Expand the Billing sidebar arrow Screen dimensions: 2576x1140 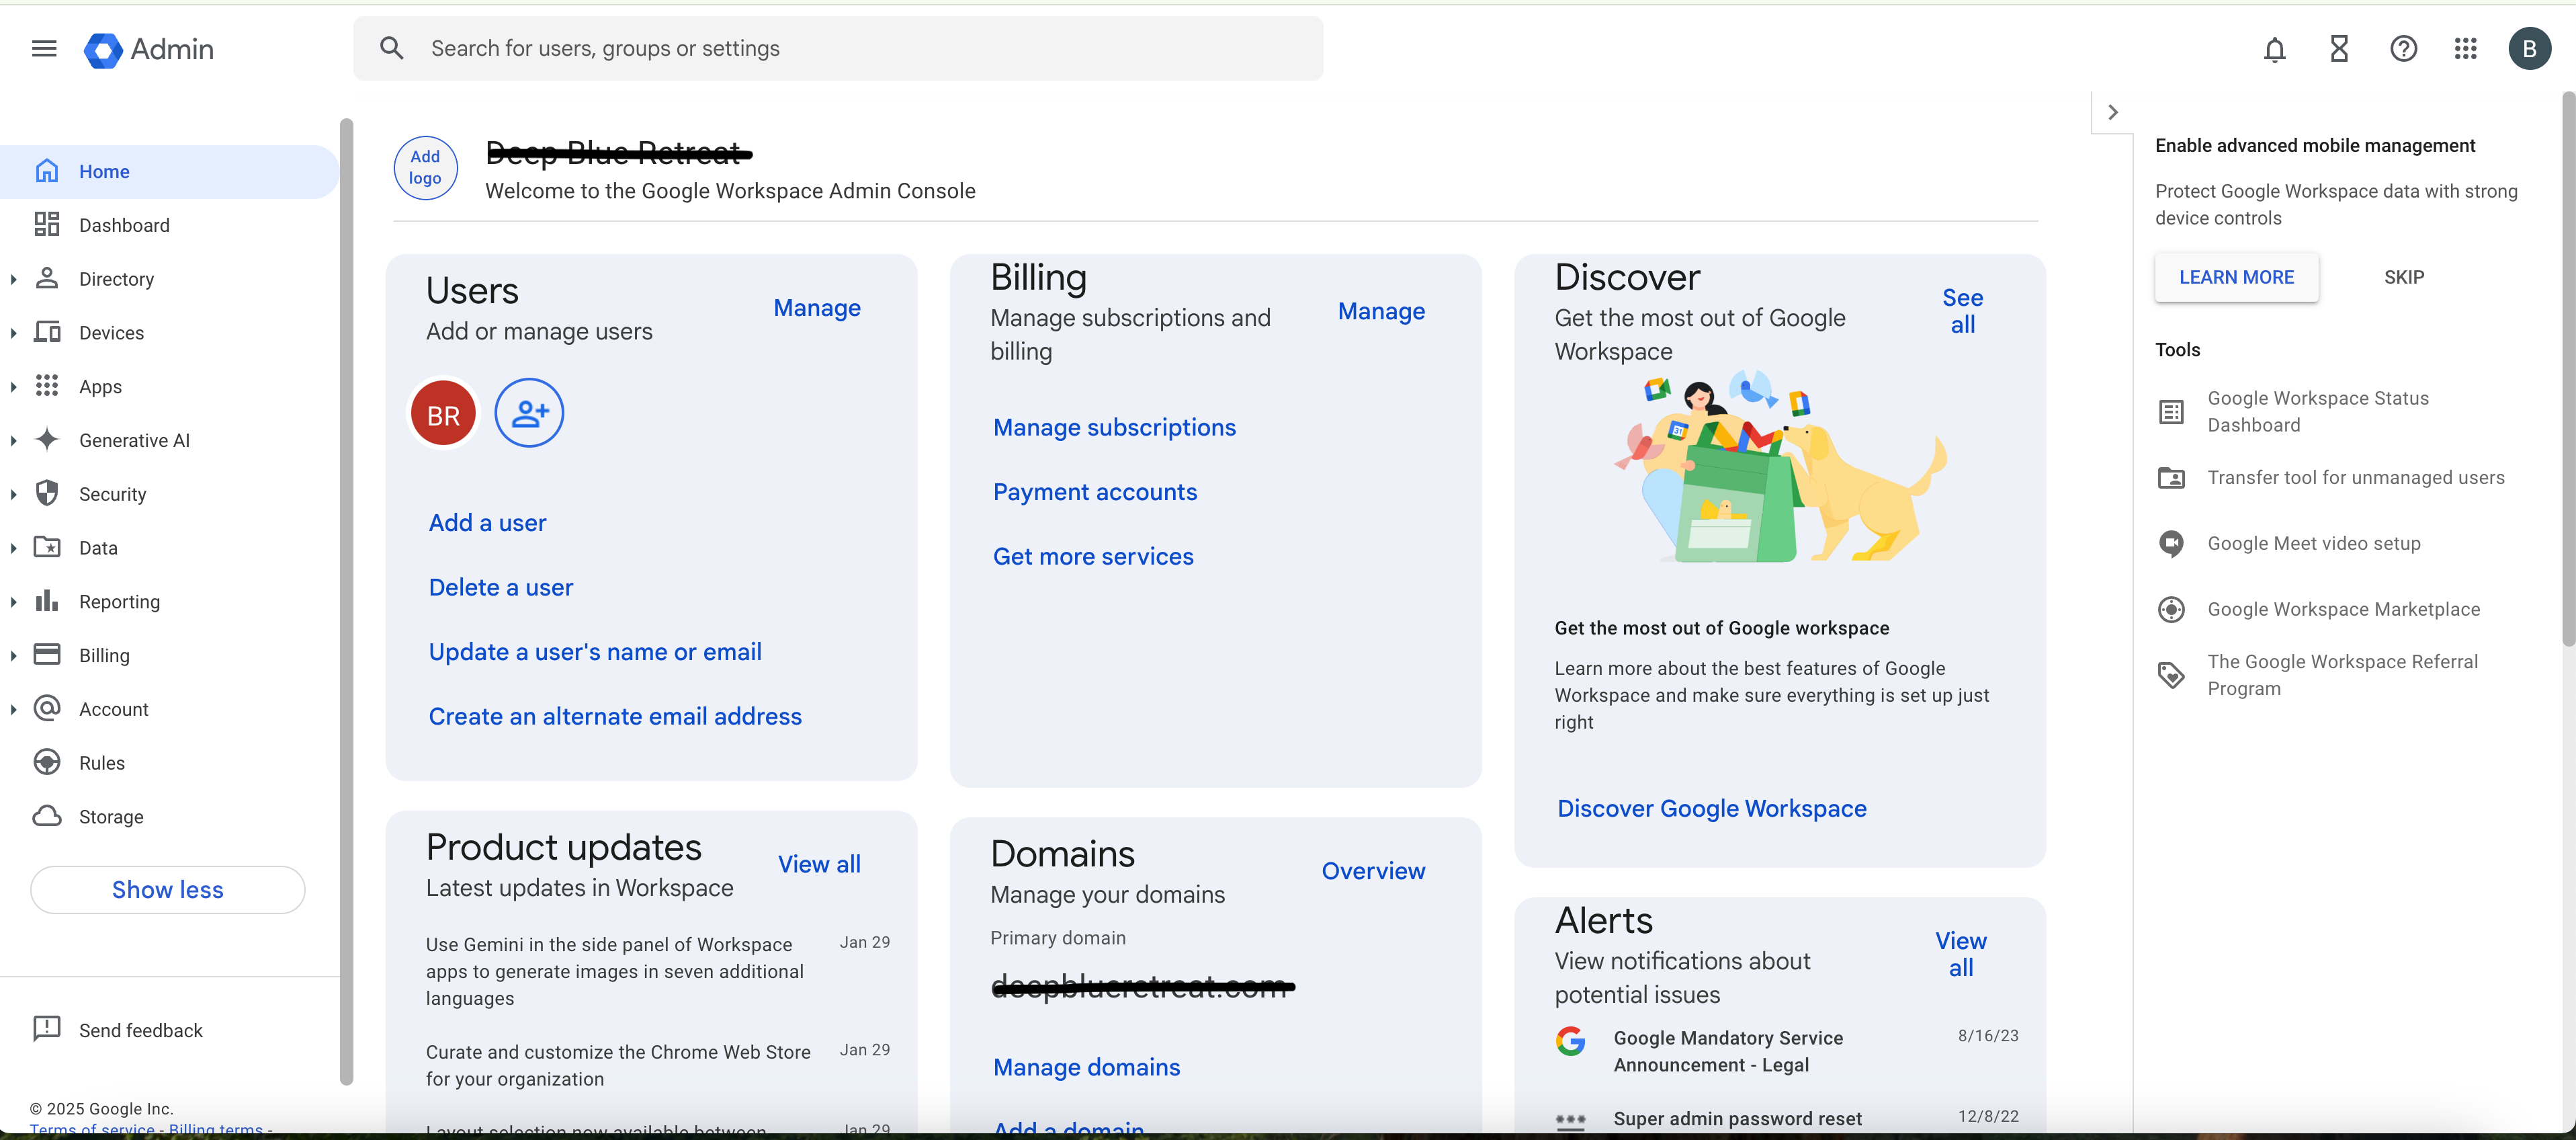(x=13, y=656)
